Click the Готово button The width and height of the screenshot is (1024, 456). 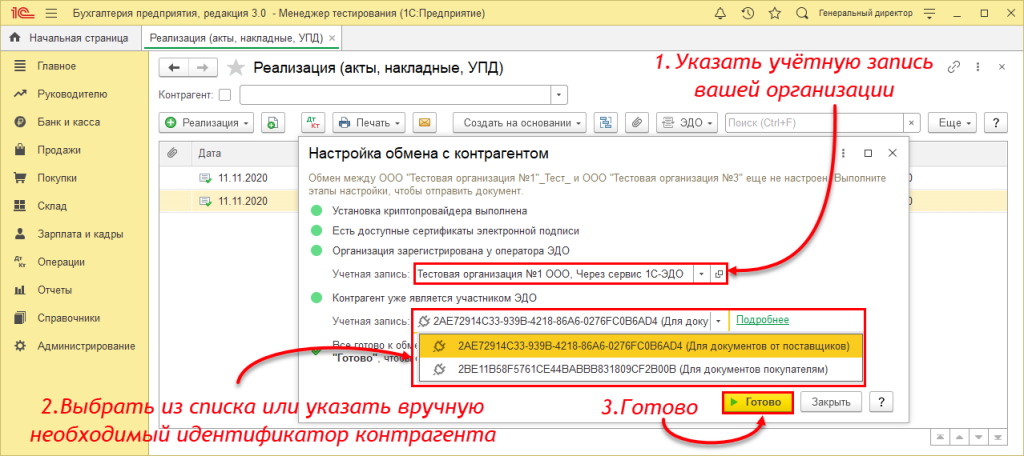point(758,402)
